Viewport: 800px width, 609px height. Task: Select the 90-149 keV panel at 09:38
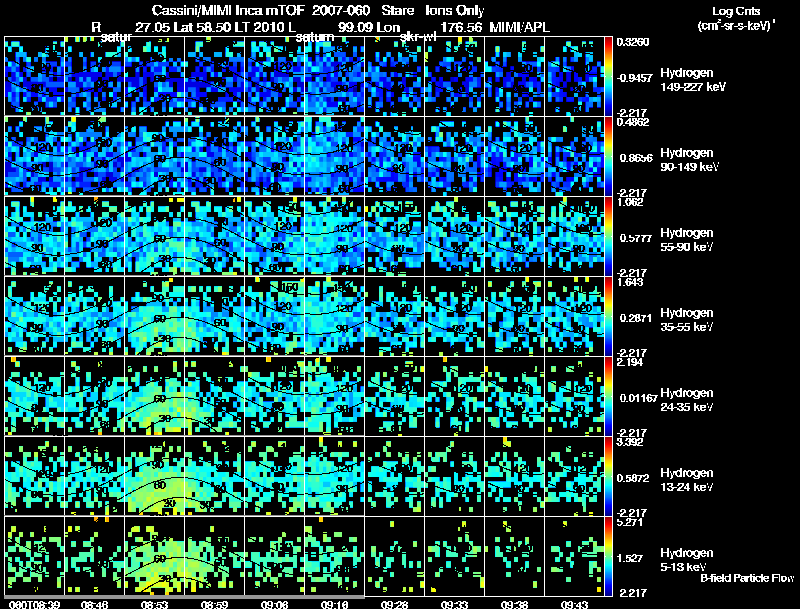(514, 156)
